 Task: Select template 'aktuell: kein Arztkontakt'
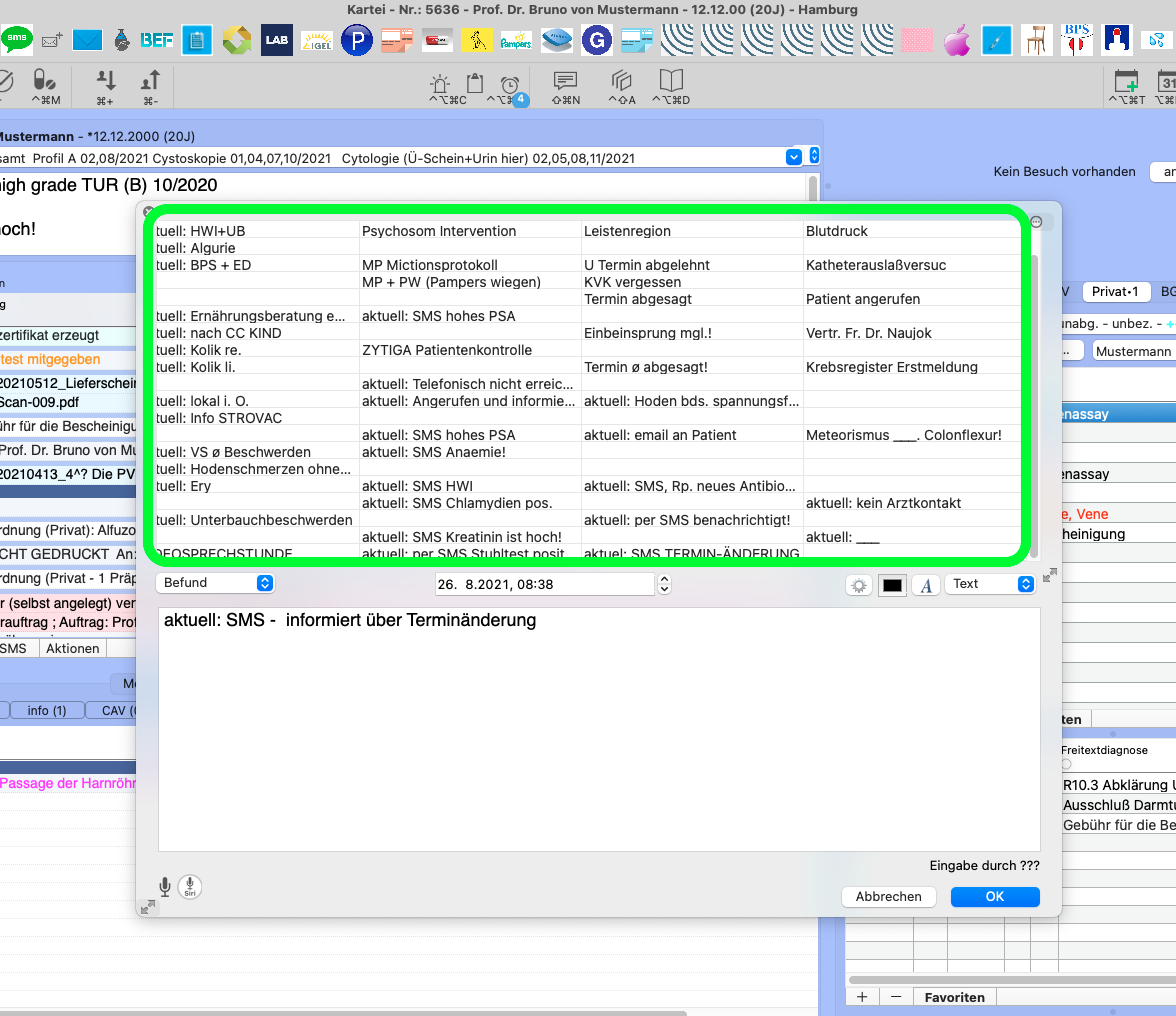(884, 503)
